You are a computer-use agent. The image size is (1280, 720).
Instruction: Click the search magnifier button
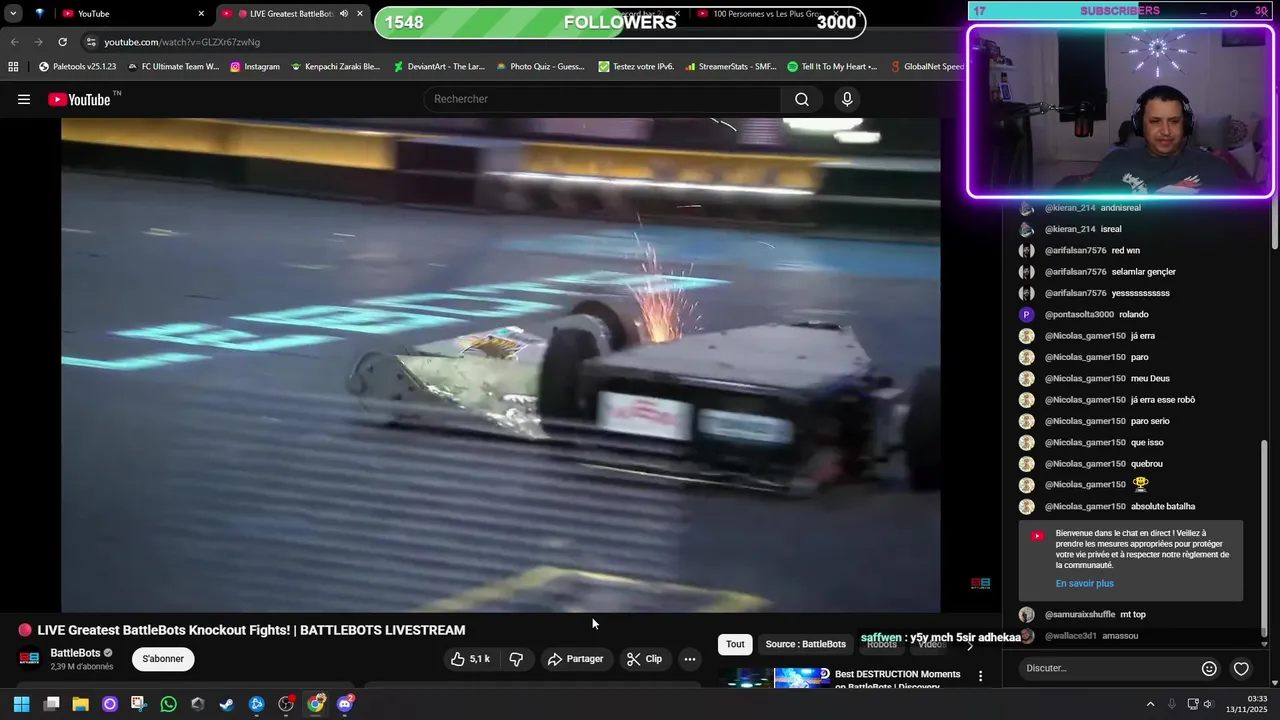click(x=801, y=99)
